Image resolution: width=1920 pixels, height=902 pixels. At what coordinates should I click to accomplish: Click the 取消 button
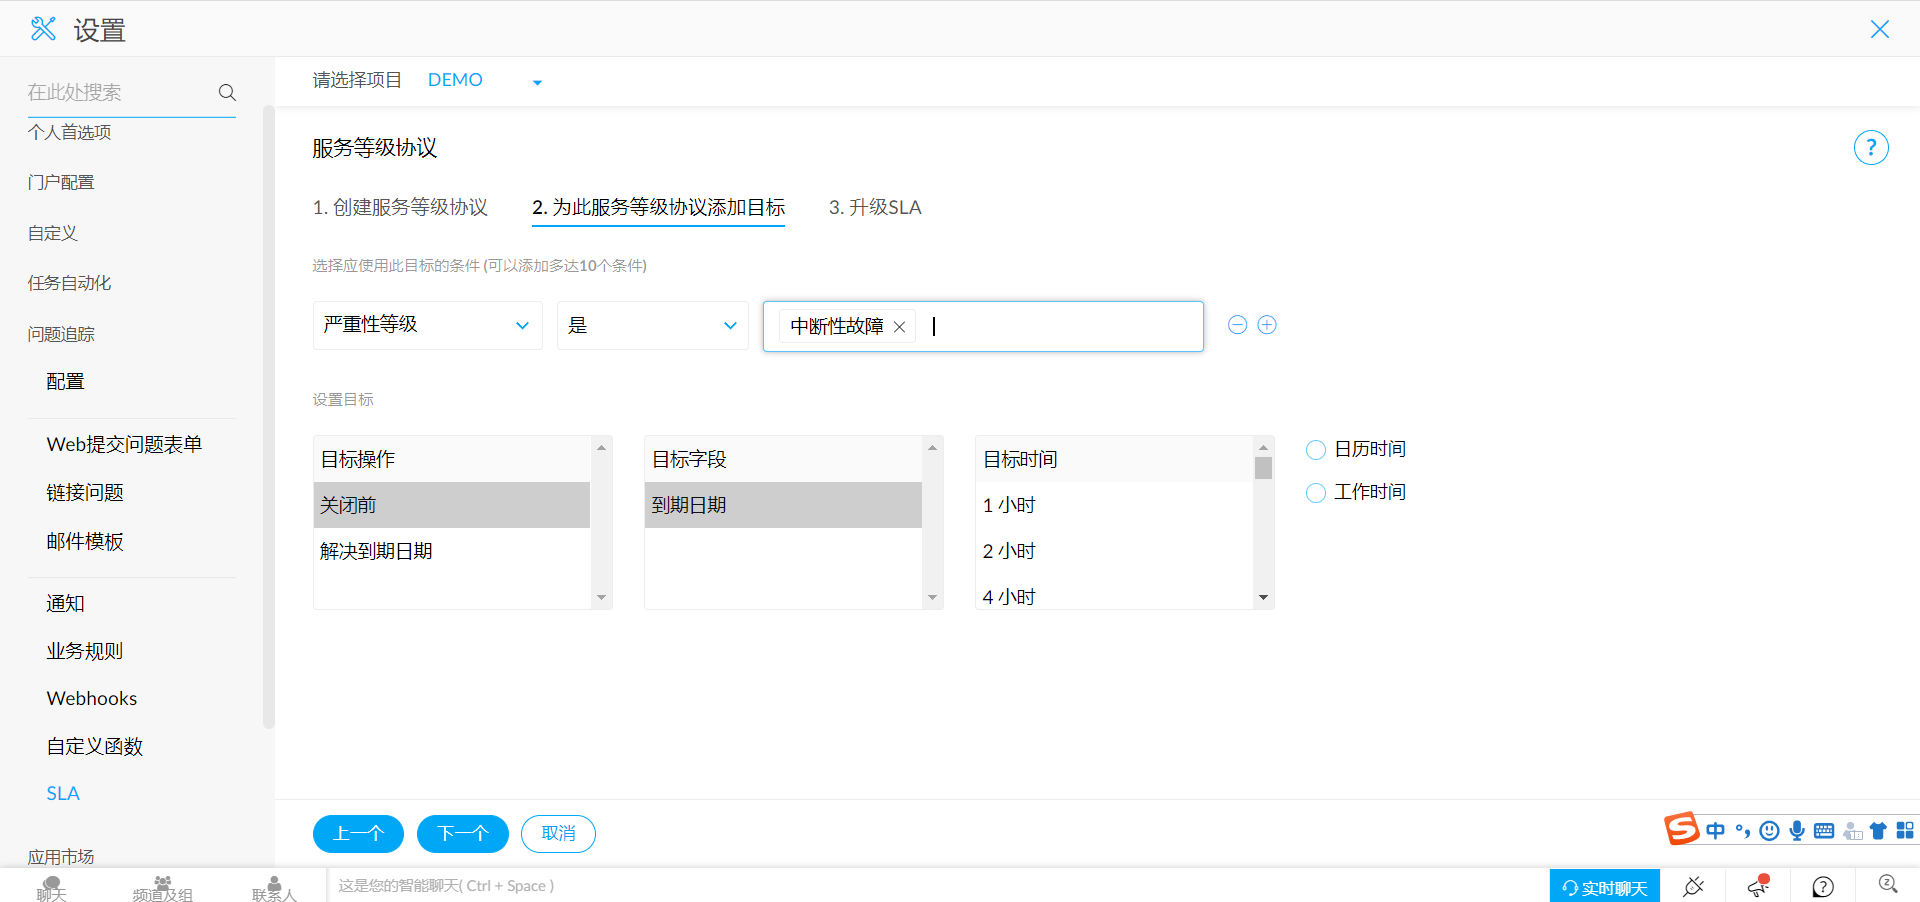pos(558,834)
